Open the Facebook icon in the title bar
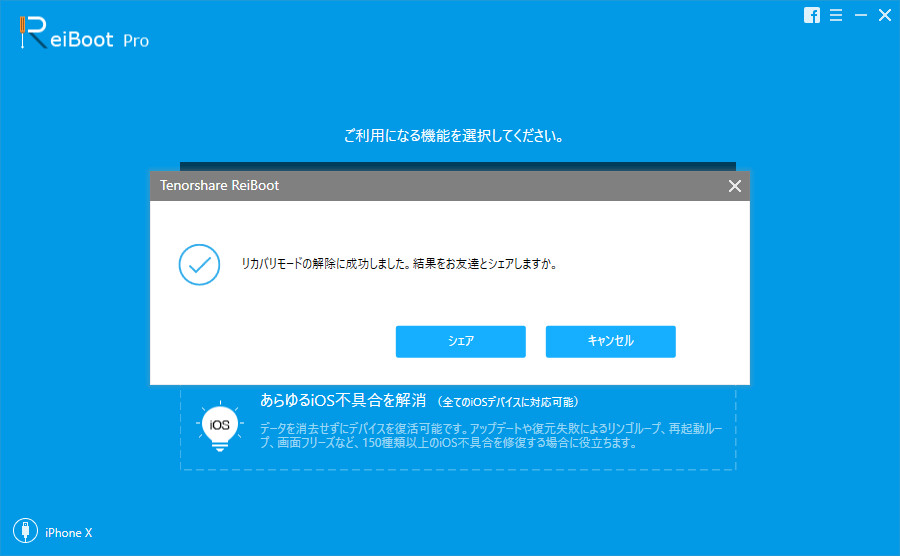The width and height of the screenshot is (900, 556). coord(812,15)
